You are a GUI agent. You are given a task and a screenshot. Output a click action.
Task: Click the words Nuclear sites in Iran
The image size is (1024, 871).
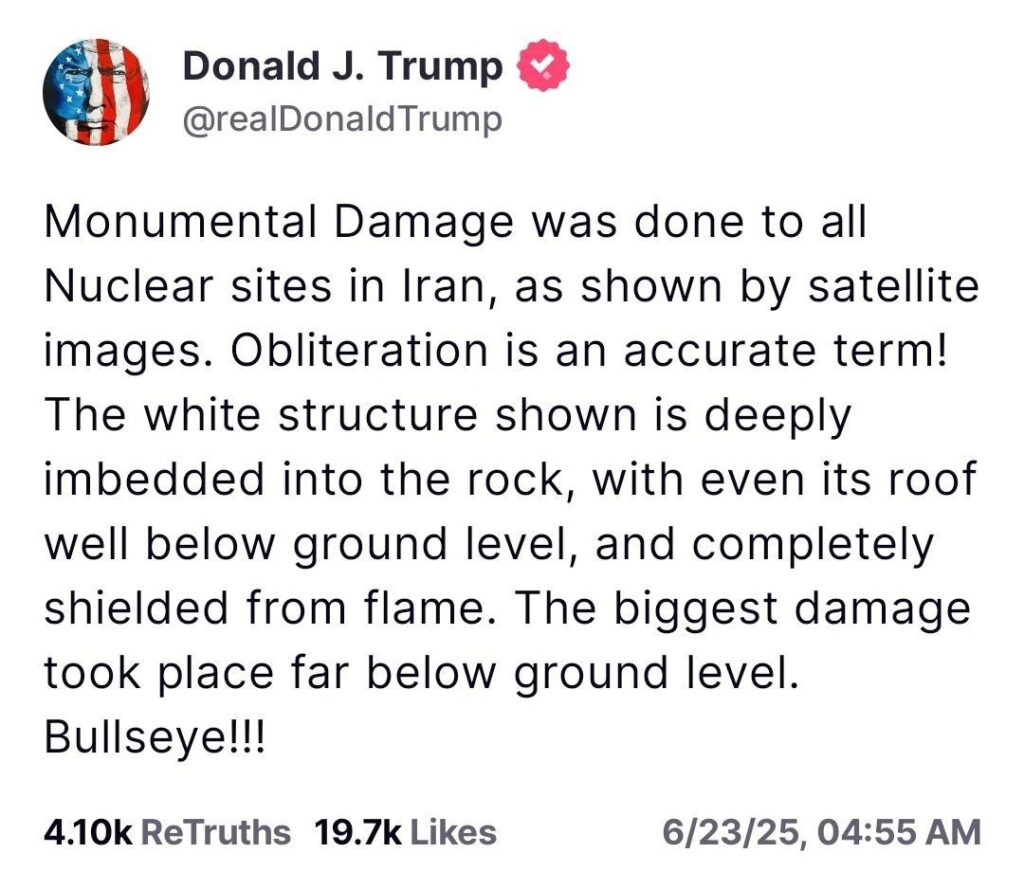tap(267, 287)
